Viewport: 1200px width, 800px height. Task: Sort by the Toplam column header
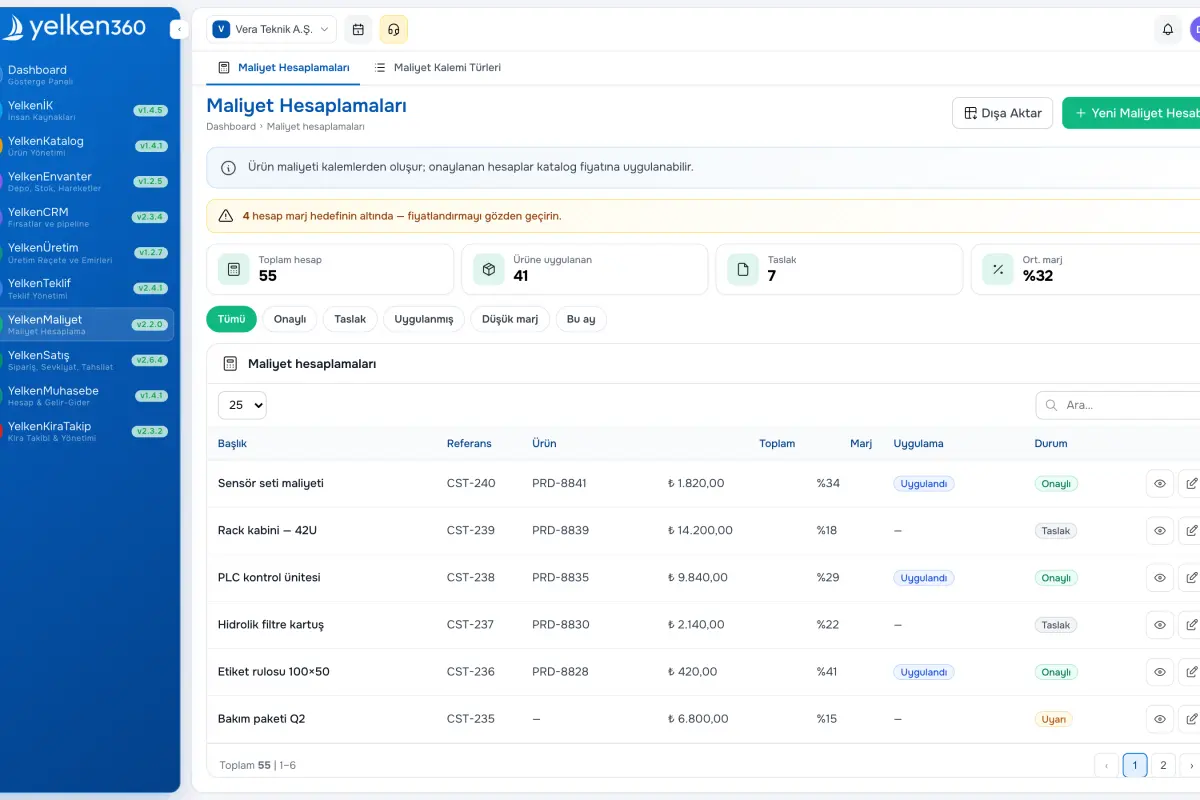[x=777, y=443]
